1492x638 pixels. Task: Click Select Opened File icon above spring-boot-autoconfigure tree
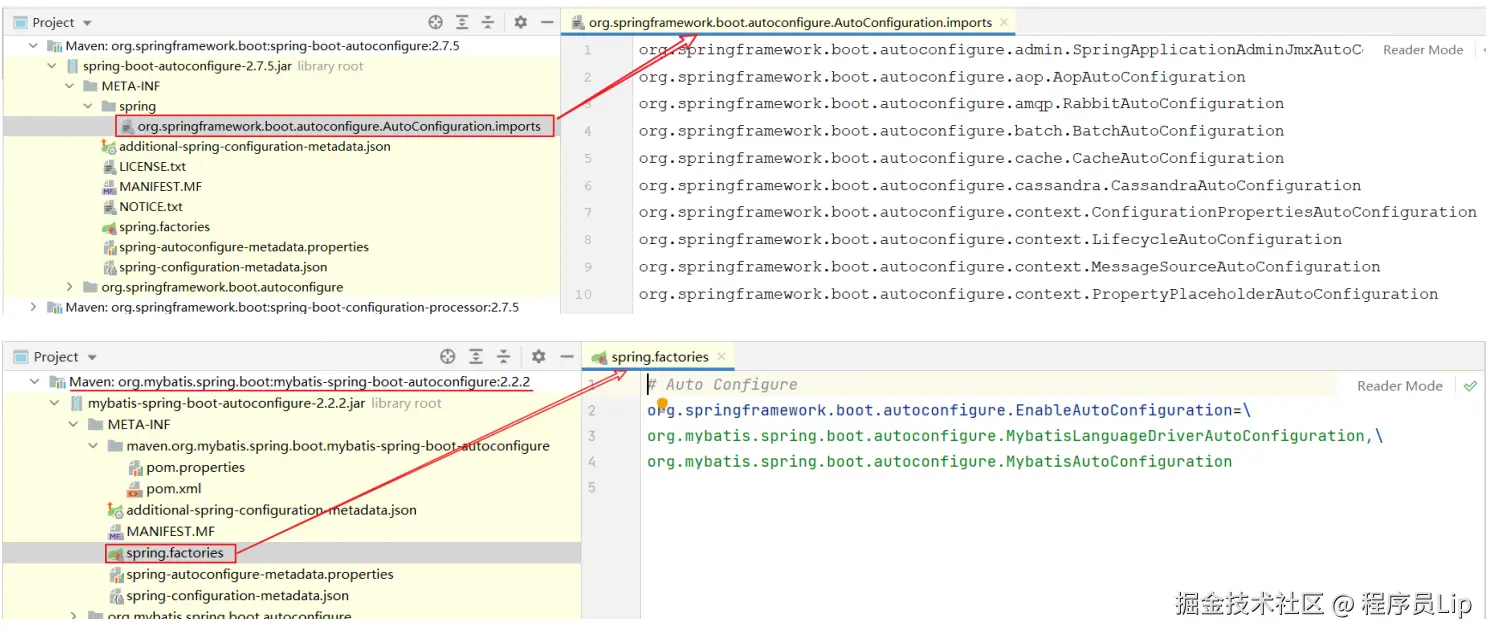435,22
